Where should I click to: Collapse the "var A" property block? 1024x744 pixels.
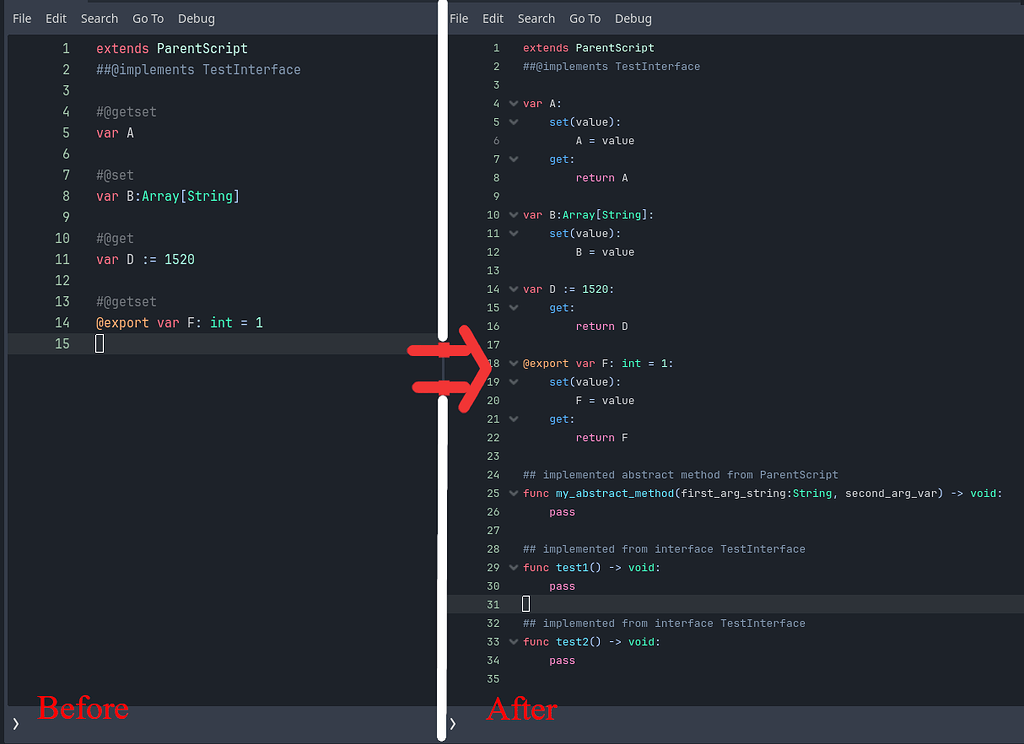pyautogui.click(x=512, y=103)
